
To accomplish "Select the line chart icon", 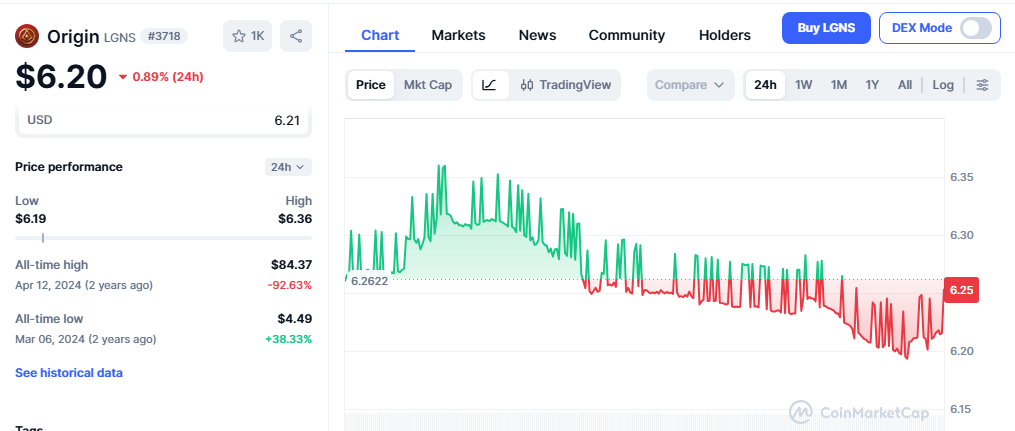I will tap(489, 85).
